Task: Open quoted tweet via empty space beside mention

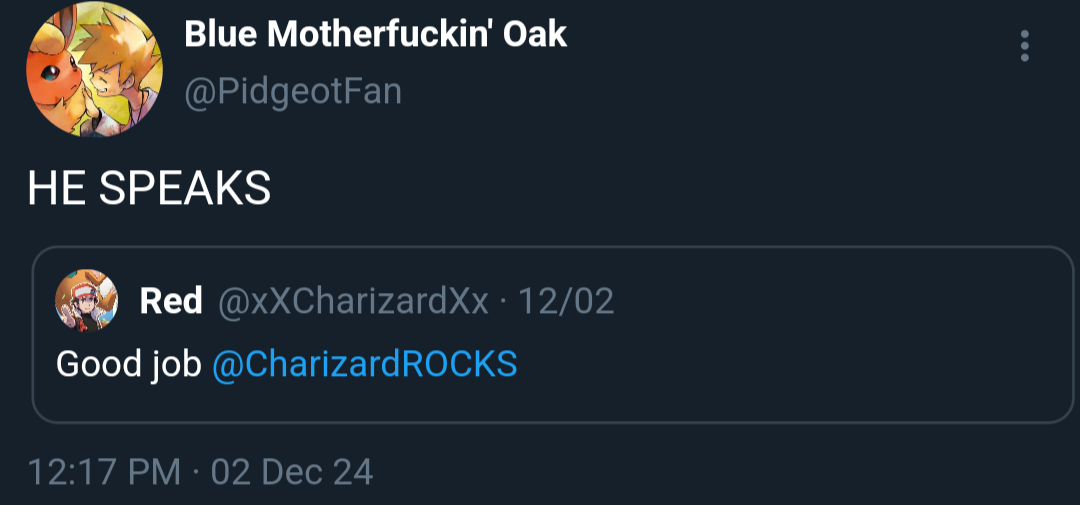Action: (x=780, y=364)
